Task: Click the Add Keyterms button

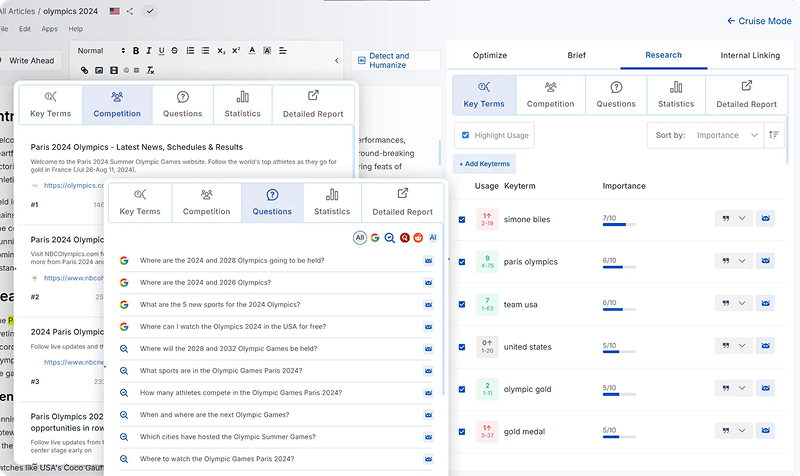Action: pos(484,164)
